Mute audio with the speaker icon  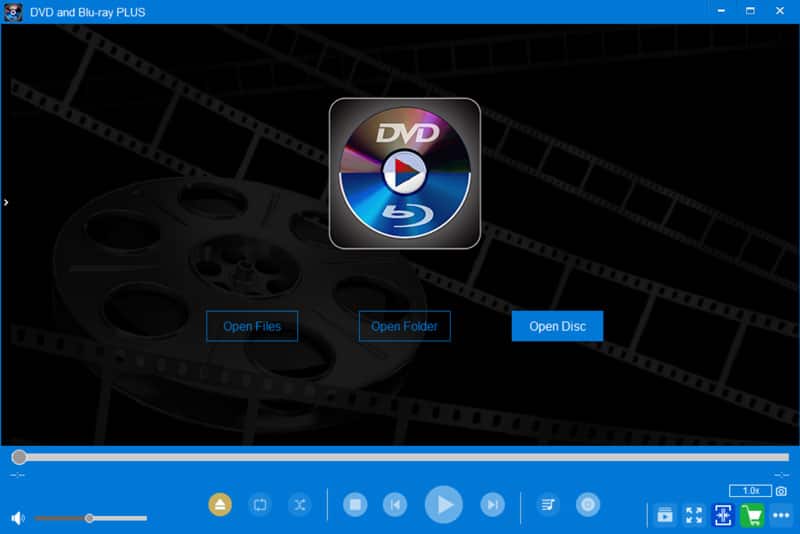17,518
